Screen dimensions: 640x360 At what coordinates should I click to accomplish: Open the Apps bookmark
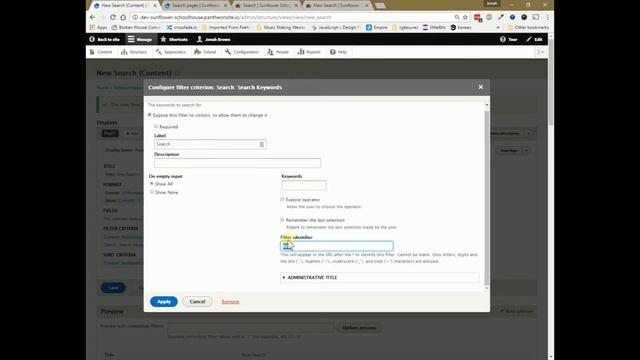tap(98, 27)
